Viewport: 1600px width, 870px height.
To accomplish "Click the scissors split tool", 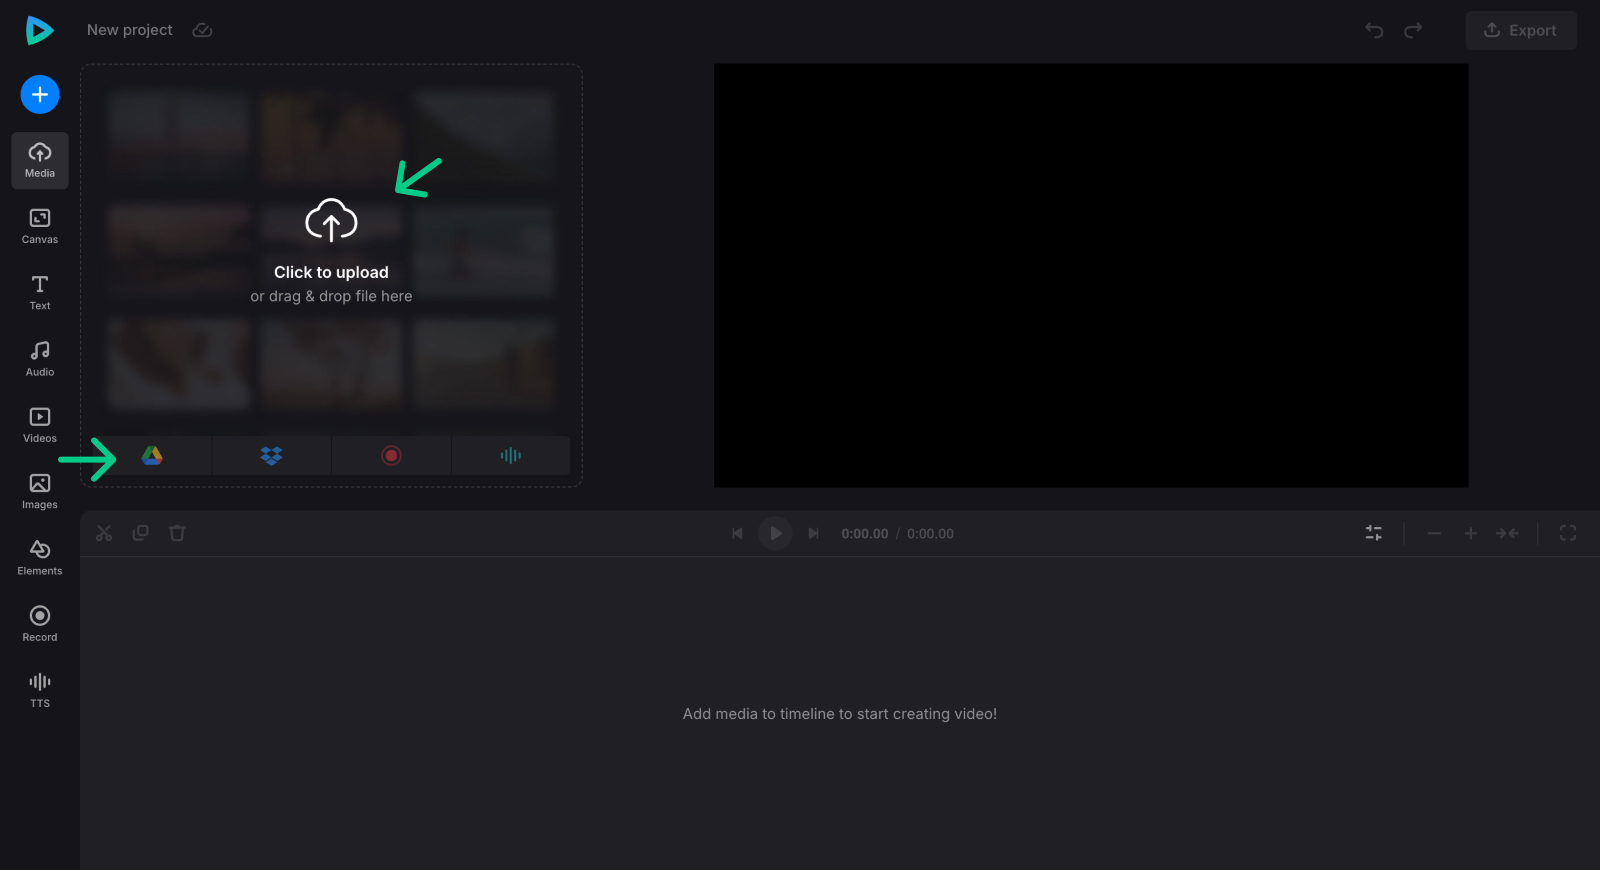I will 104,533.
